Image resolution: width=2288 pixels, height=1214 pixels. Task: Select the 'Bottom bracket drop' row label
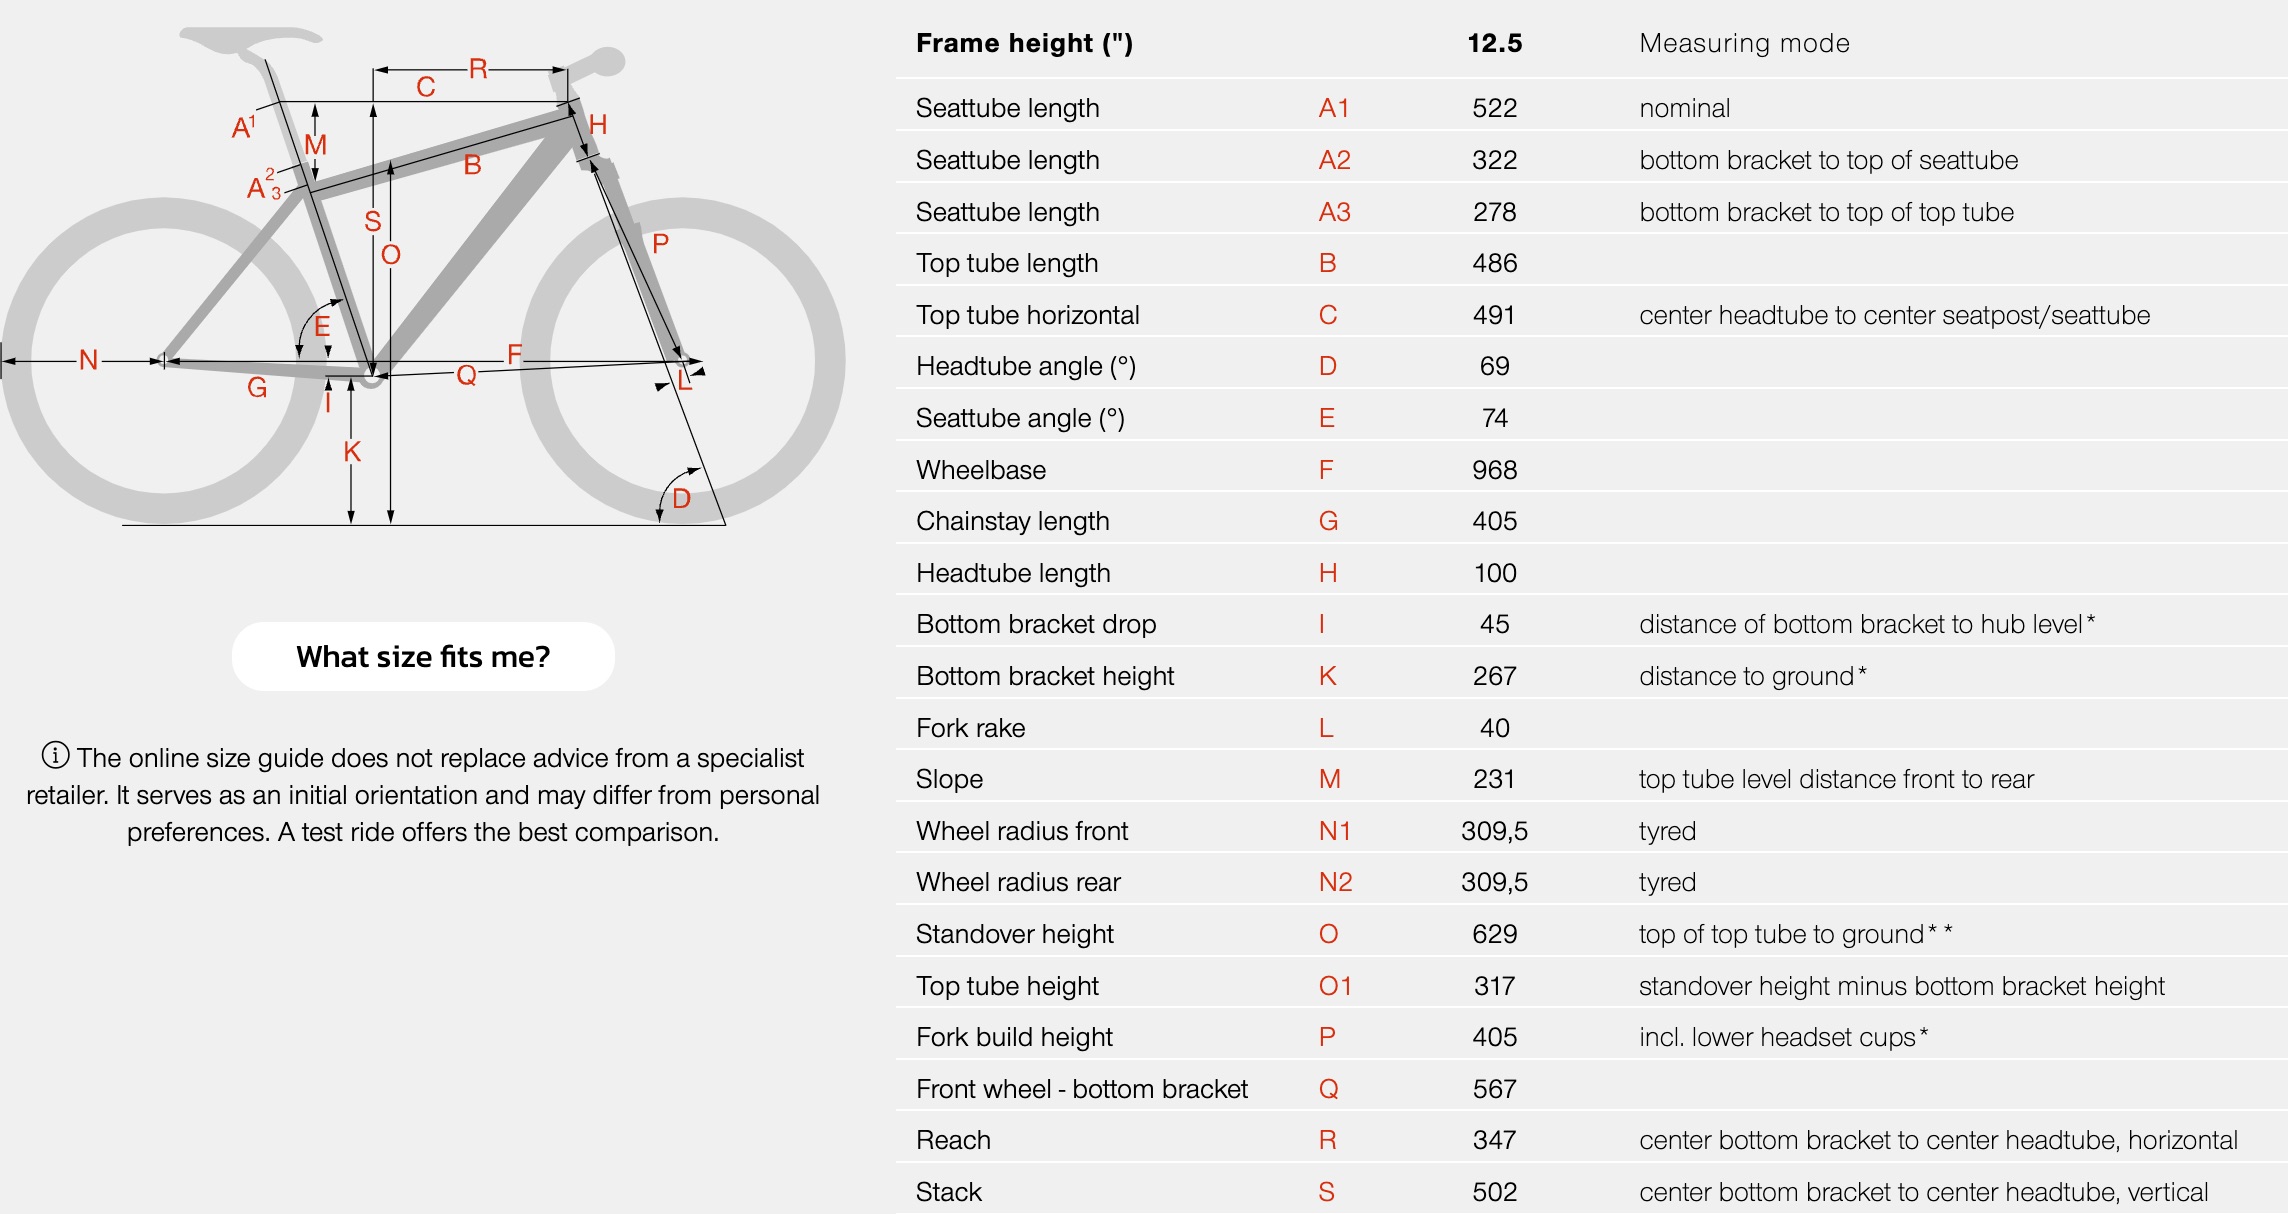coord(1036,624)
